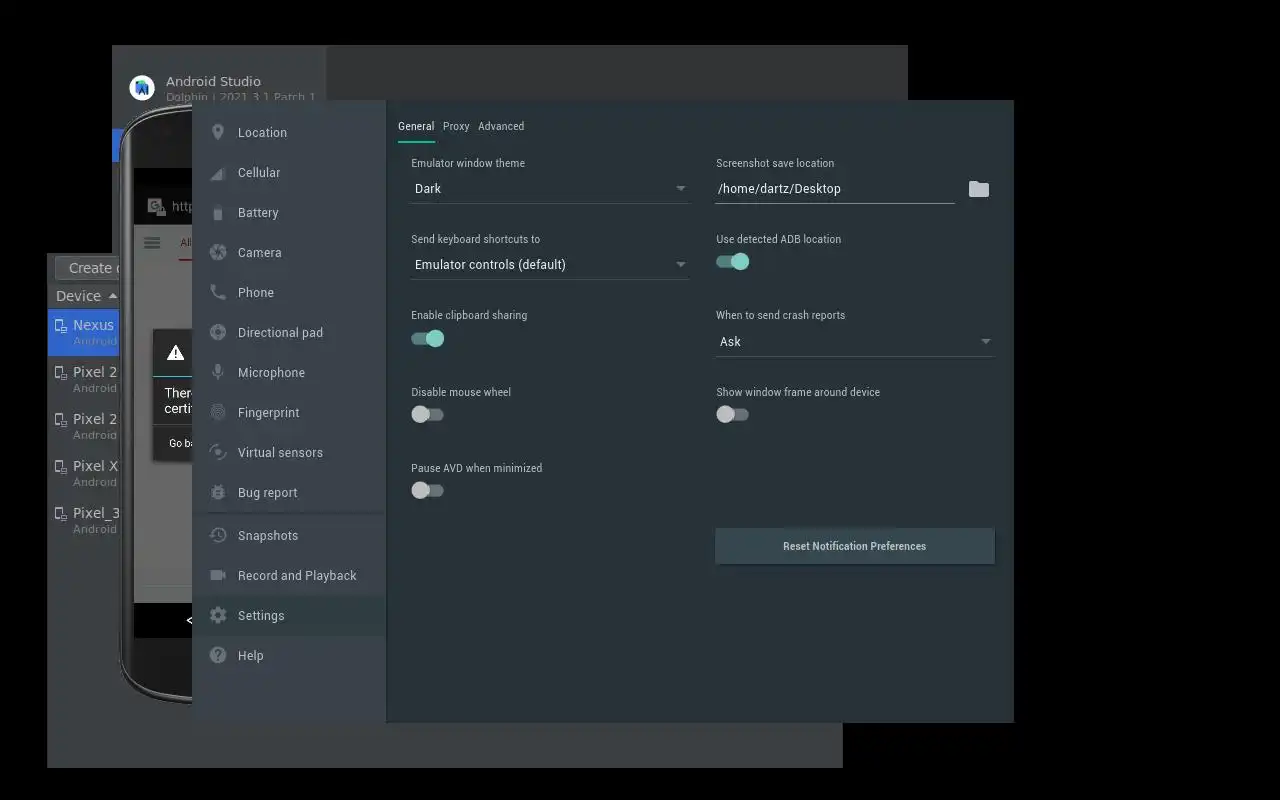Image resolution: width=1280 pixels, height=800 pixels.
Task: Click the Battery label in sidebar
Action: click(x=258, y=213)
